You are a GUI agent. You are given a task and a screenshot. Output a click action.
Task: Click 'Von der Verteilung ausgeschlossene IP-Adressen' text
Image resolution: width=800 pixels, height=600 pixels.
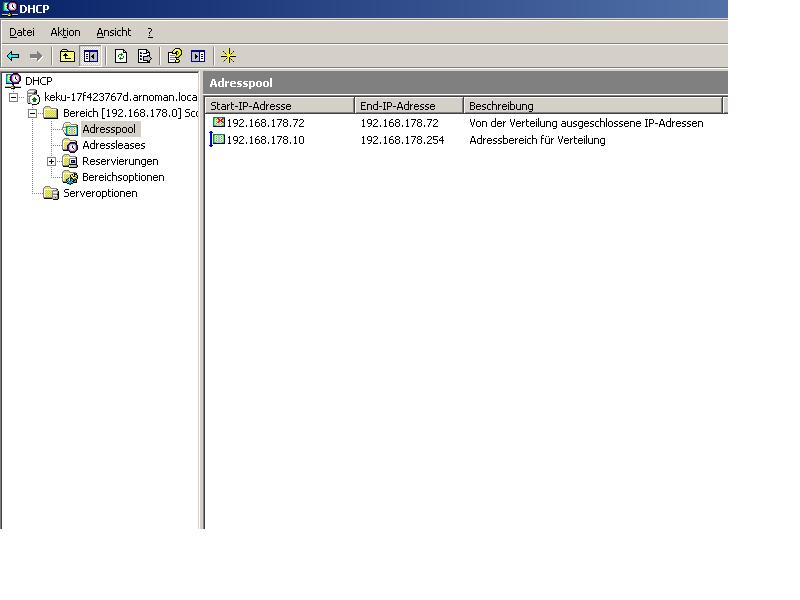pos(586,123)
